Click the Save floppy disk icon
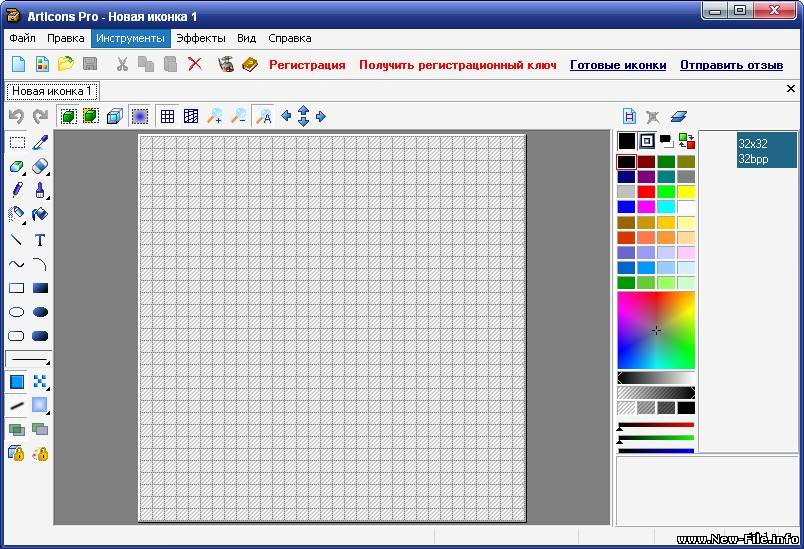Viewport: 804px width, 549px height. [90, 64]
